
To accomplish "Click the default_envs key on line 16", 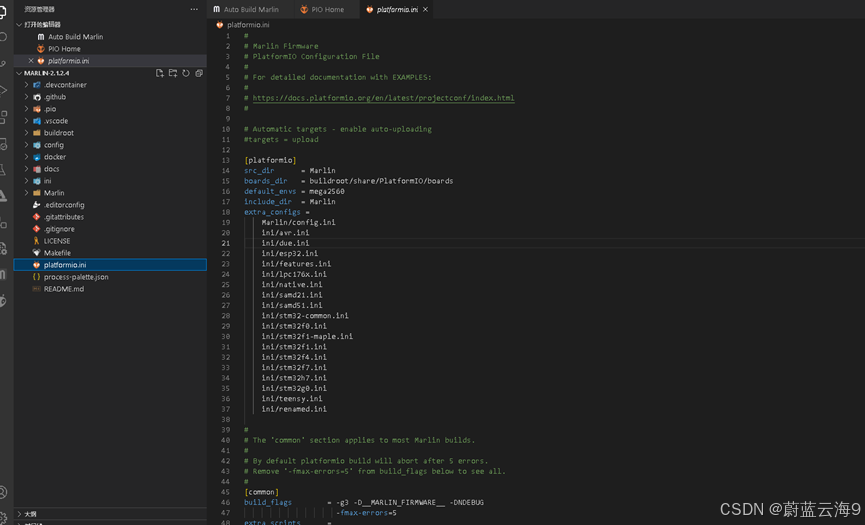I will pyautogui.click(x=270, y=191).
